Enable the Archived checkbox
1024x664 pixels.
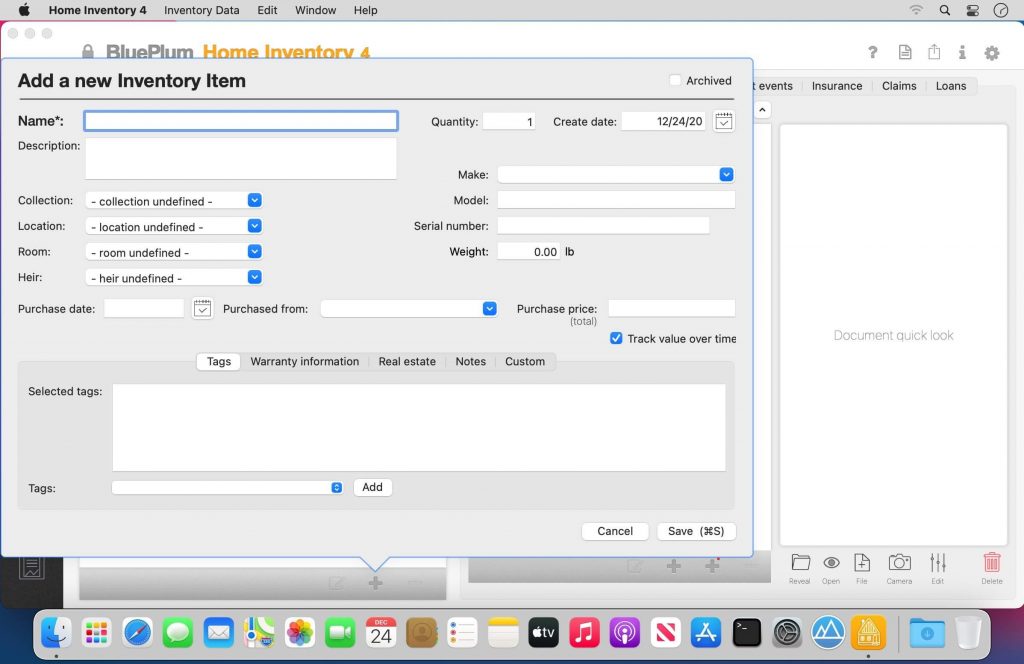675,81
